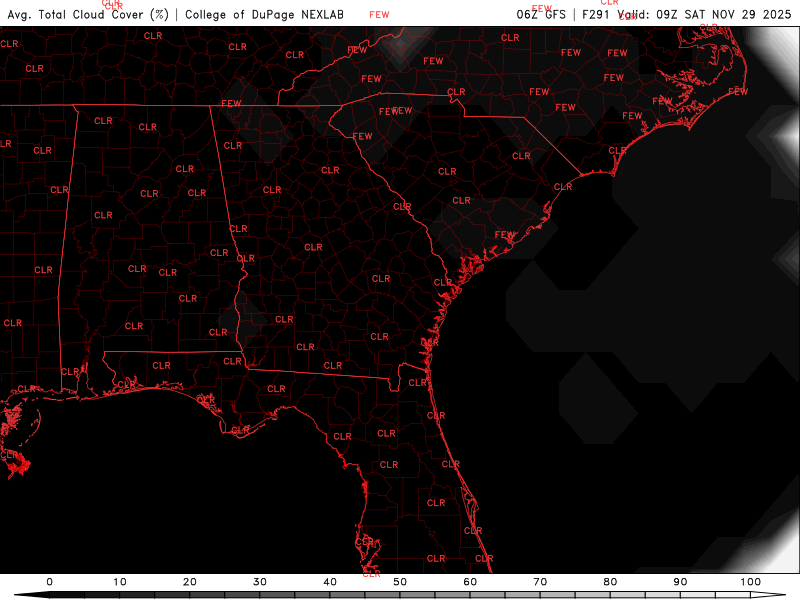
Task: Click the "06Z GFS" model run text
Action: 541,14
